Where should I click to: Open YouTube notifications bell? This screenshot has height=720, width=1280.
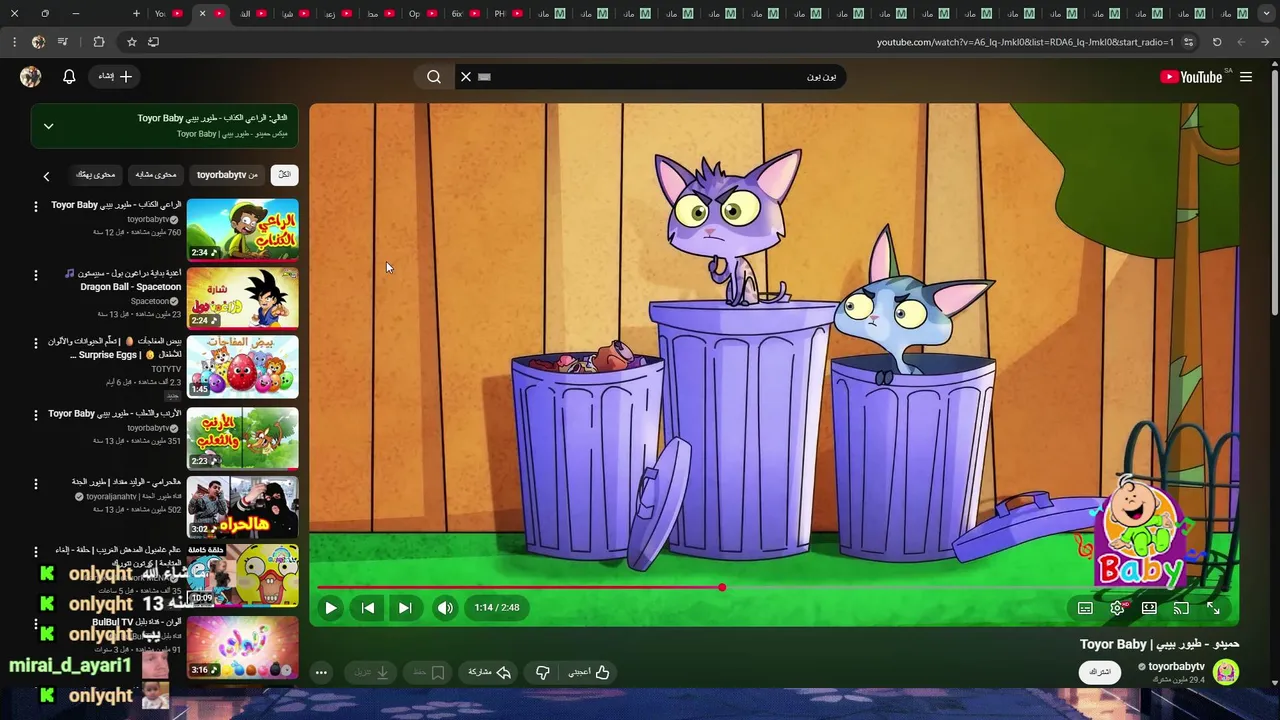point(69,77)
